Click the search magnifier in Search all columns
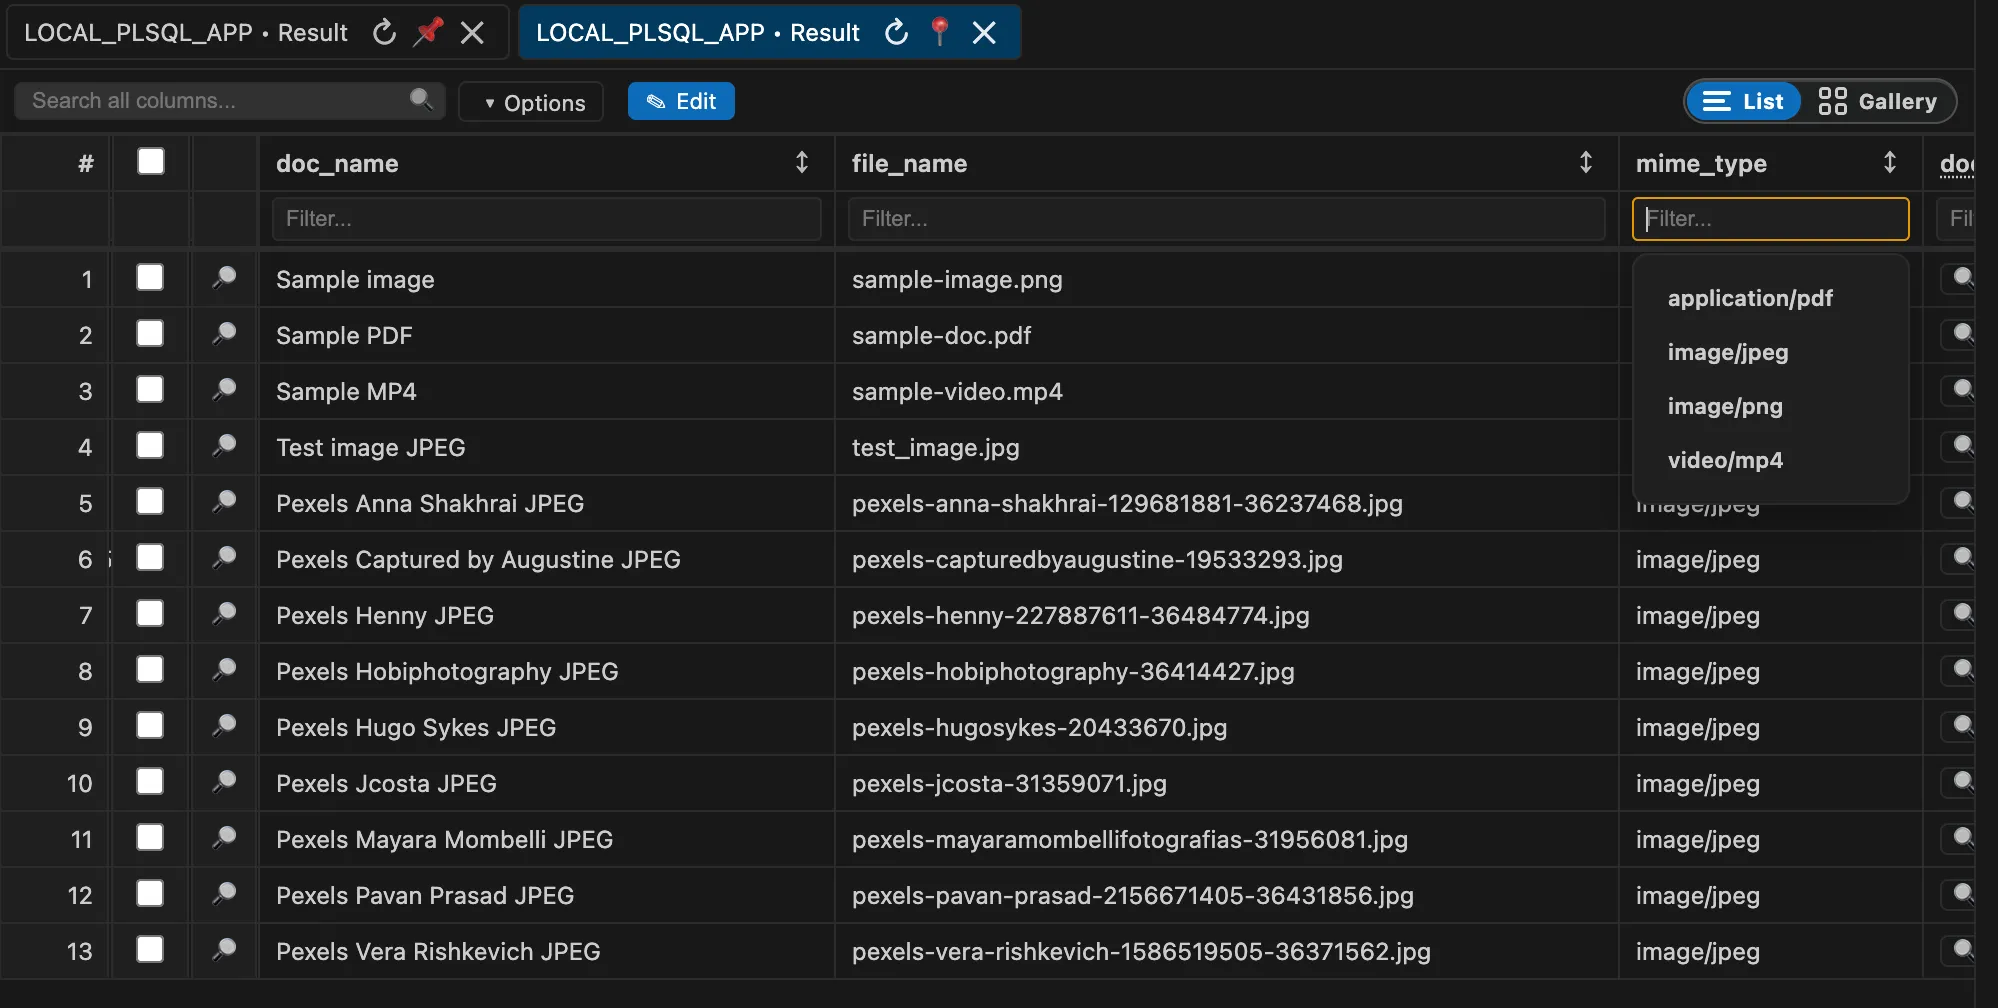Viewport: 1998px width, 1008px height. coord(421,100)
